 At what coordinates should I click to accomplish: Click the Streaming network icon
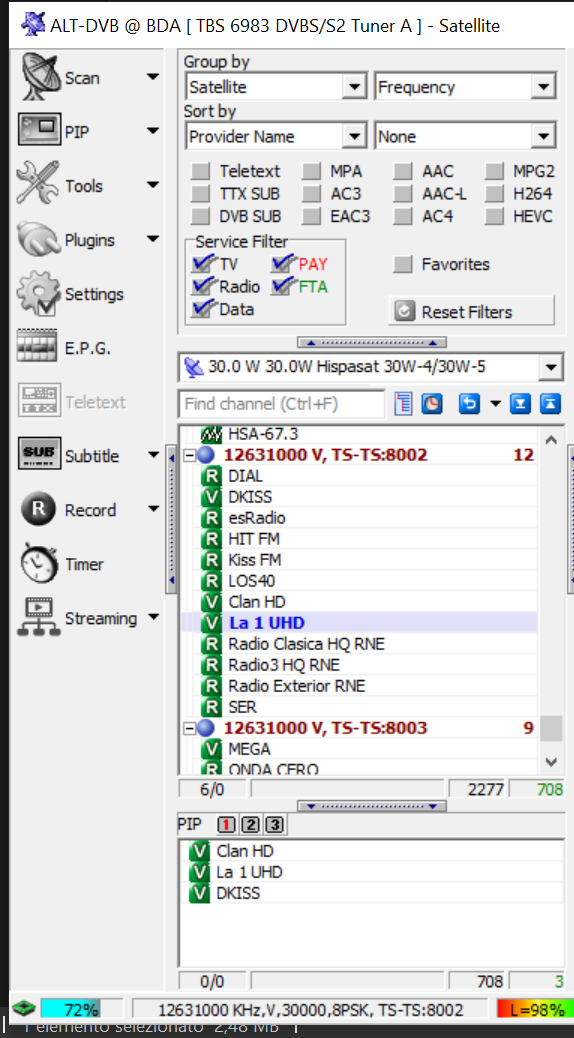pyautogui.click(x=39, y=618)
